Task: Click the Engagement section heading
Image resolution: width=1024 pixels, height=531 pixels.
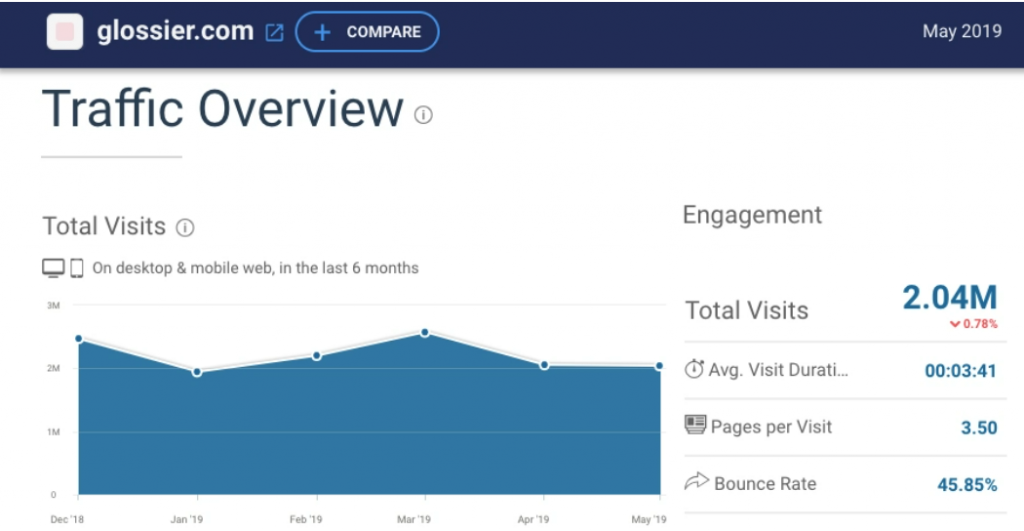Action: (752, 215)
